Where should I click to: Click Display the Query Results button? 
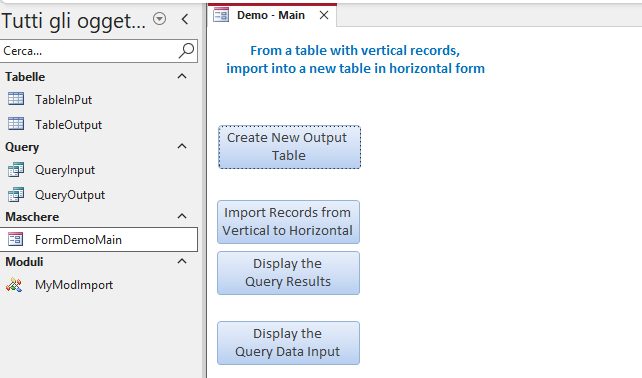pos(288,273)
